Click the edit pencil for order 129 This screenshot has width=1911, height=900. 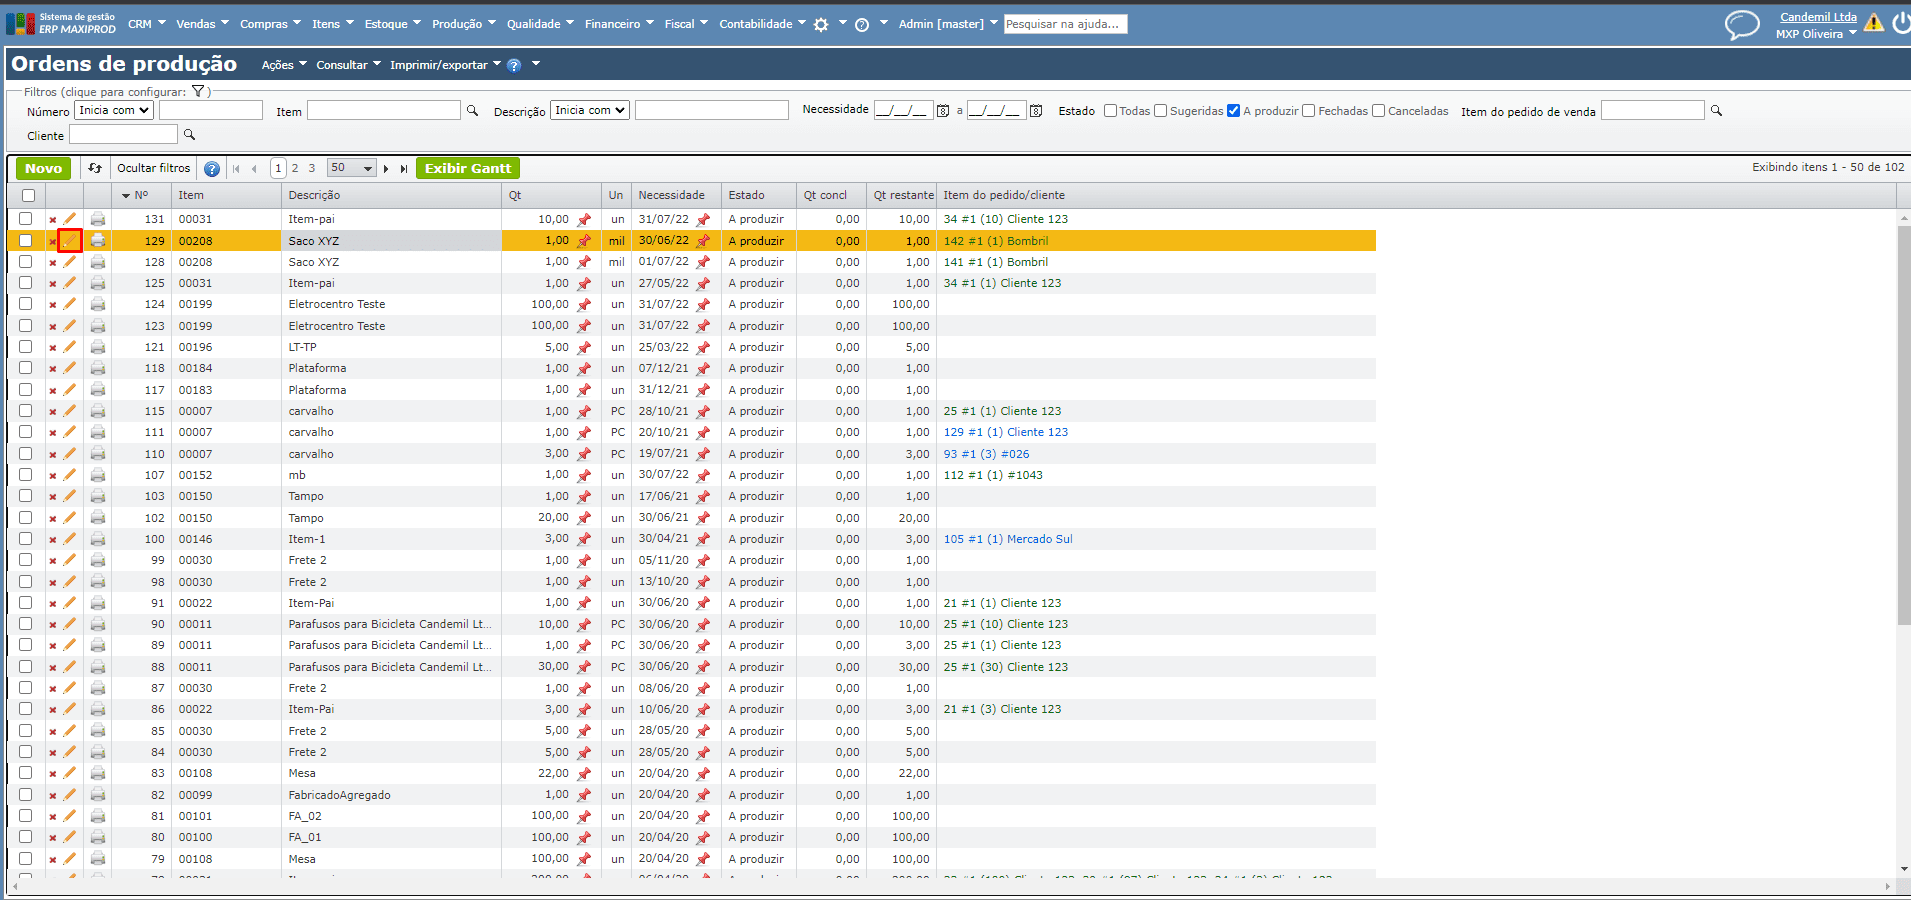point(69,241)
